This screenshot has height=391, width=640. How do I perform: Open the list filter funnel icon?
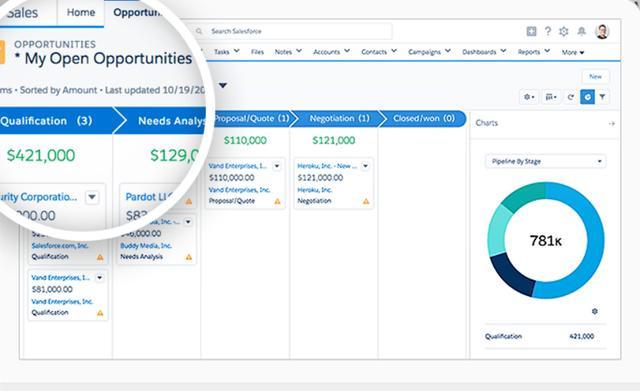point(602,97)
